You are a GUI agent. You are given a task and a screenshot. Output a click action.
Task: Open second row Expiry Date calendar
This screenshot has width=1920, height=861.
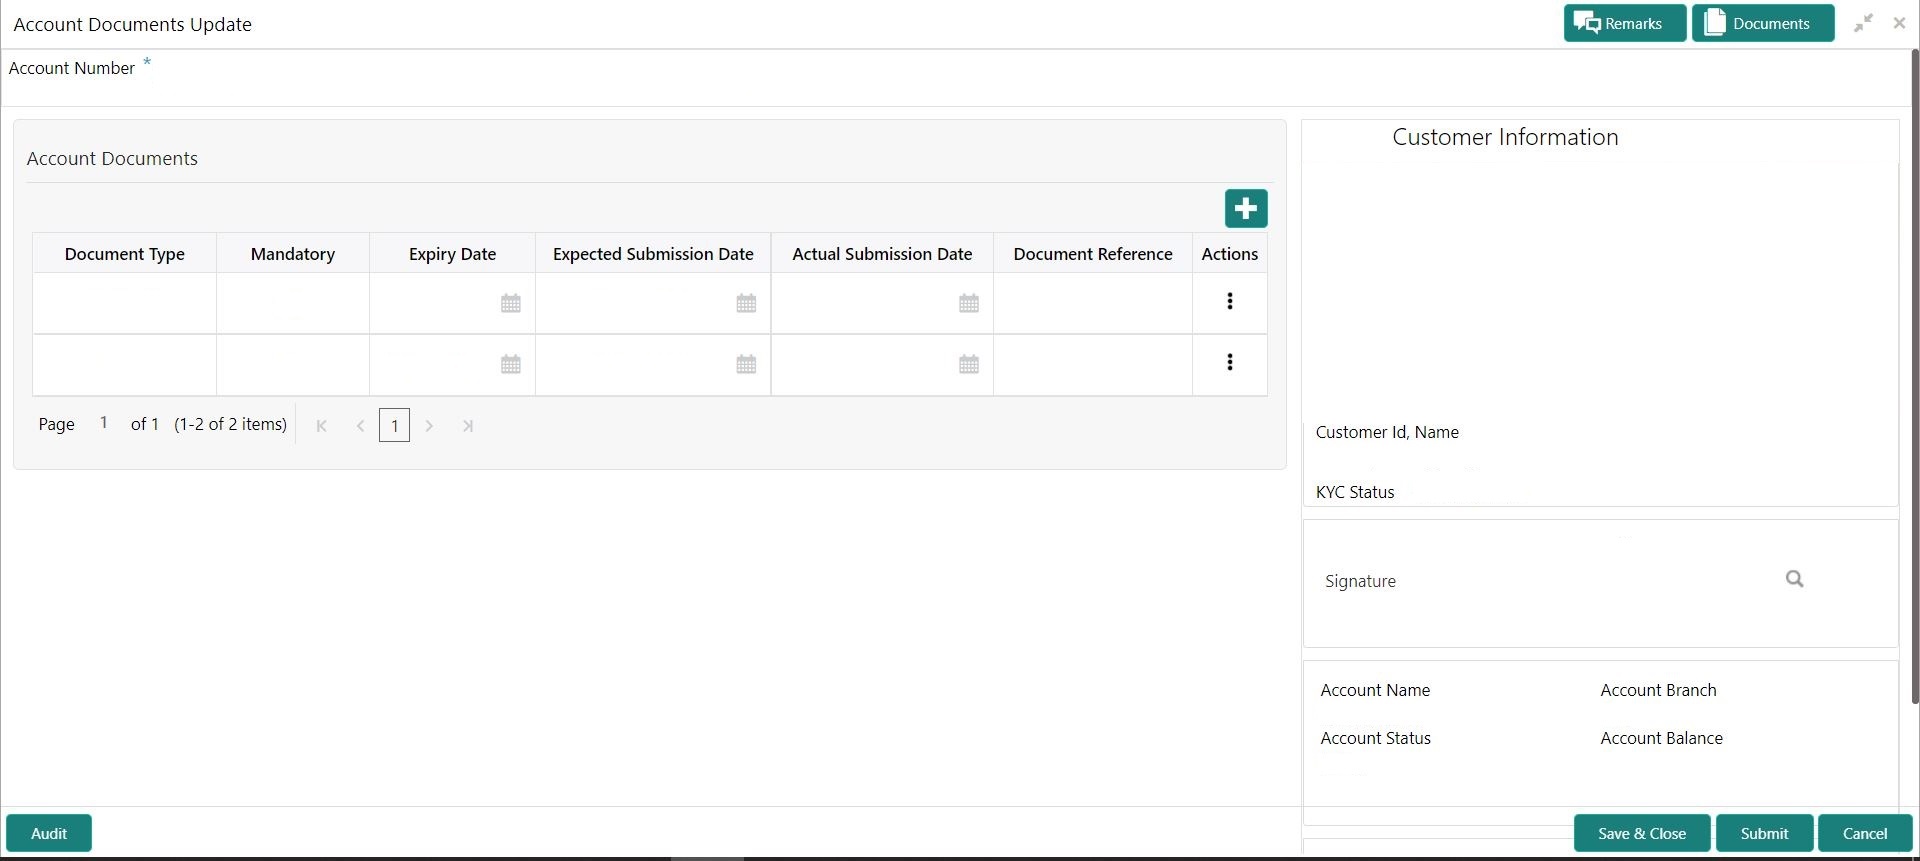(511, 365)
